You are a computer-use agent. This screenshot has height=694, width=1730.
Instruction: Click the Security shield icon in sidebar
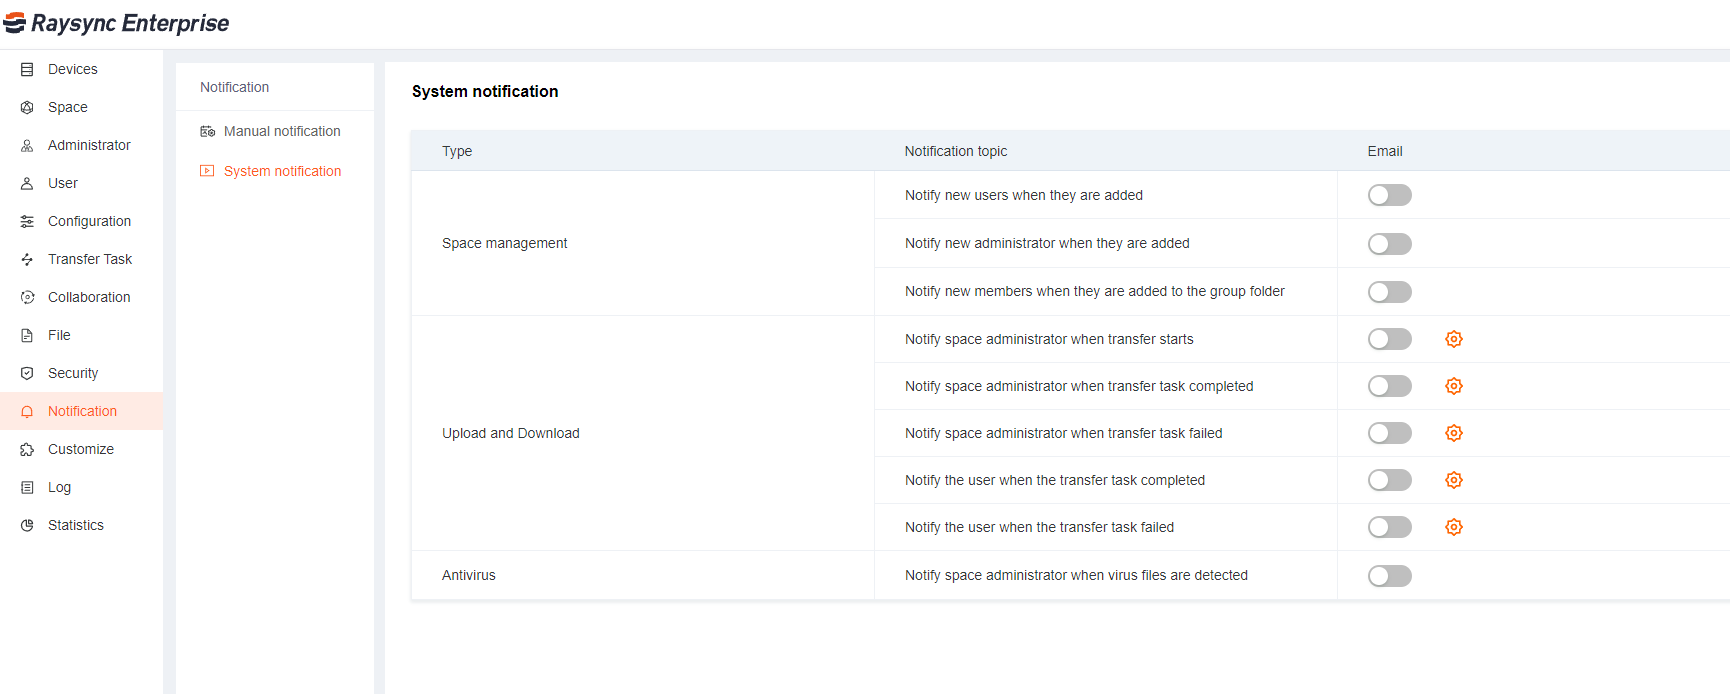click(x=27, y=373)
